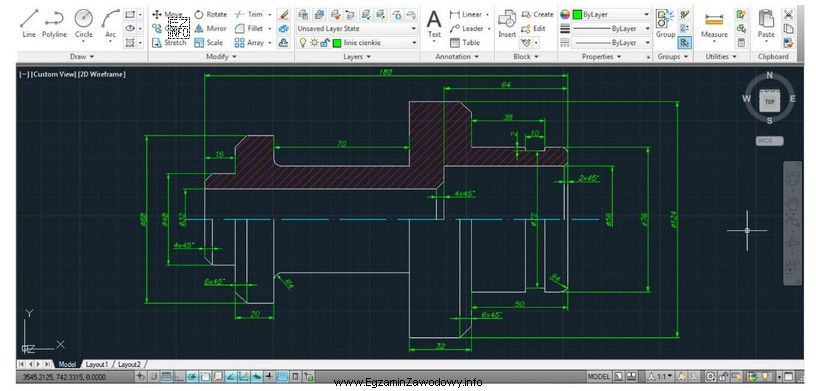The image size is (816, 391).
Task: Toggle the MODEL space button in status bar
Action: pos(598,376)
